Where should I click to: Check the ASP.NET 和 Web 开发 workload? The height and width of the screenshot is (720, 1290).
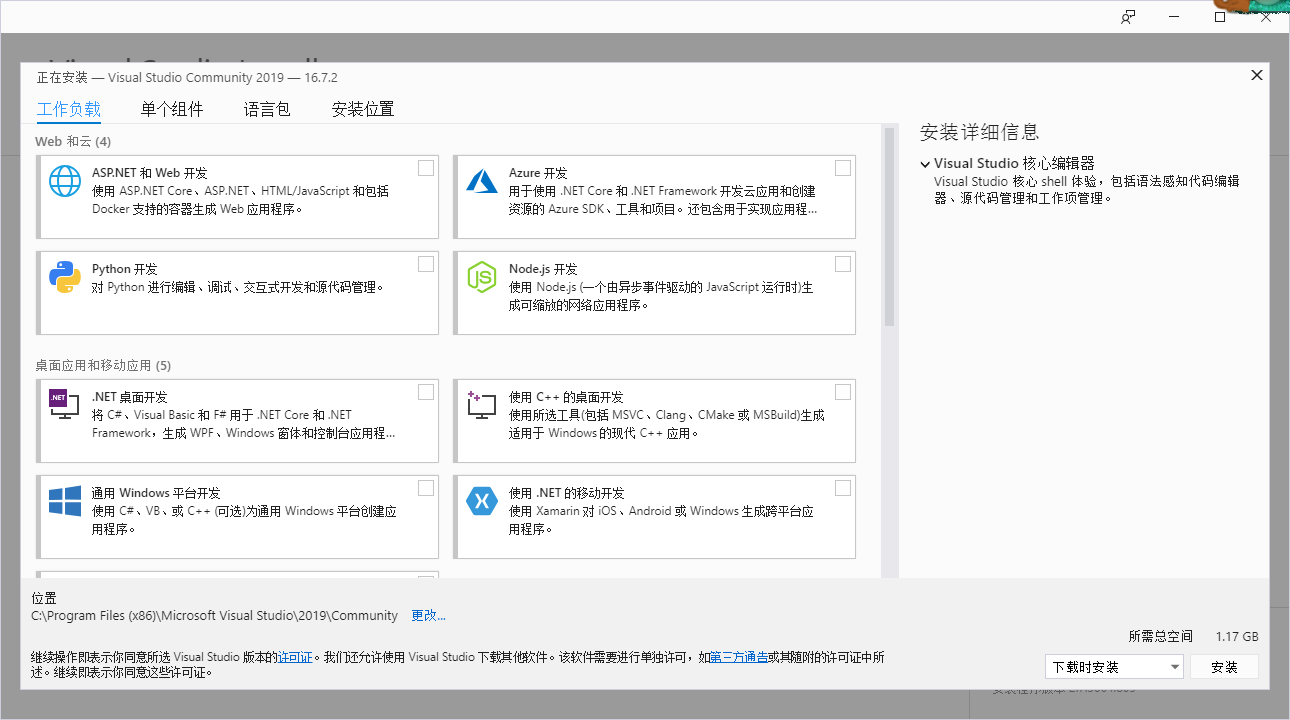coord(426,168)
